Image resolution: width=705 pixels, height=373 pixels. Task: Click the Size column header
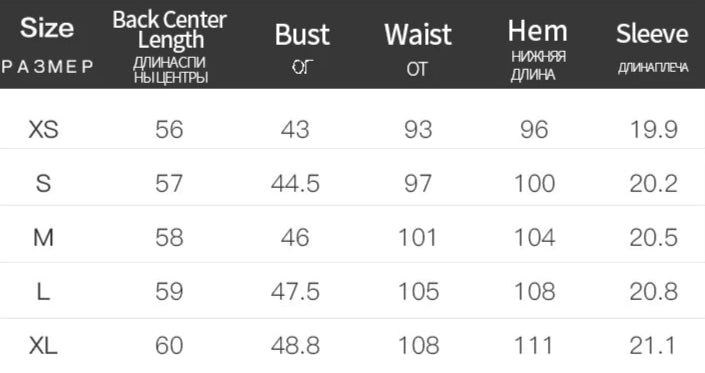tap(47, 28)
